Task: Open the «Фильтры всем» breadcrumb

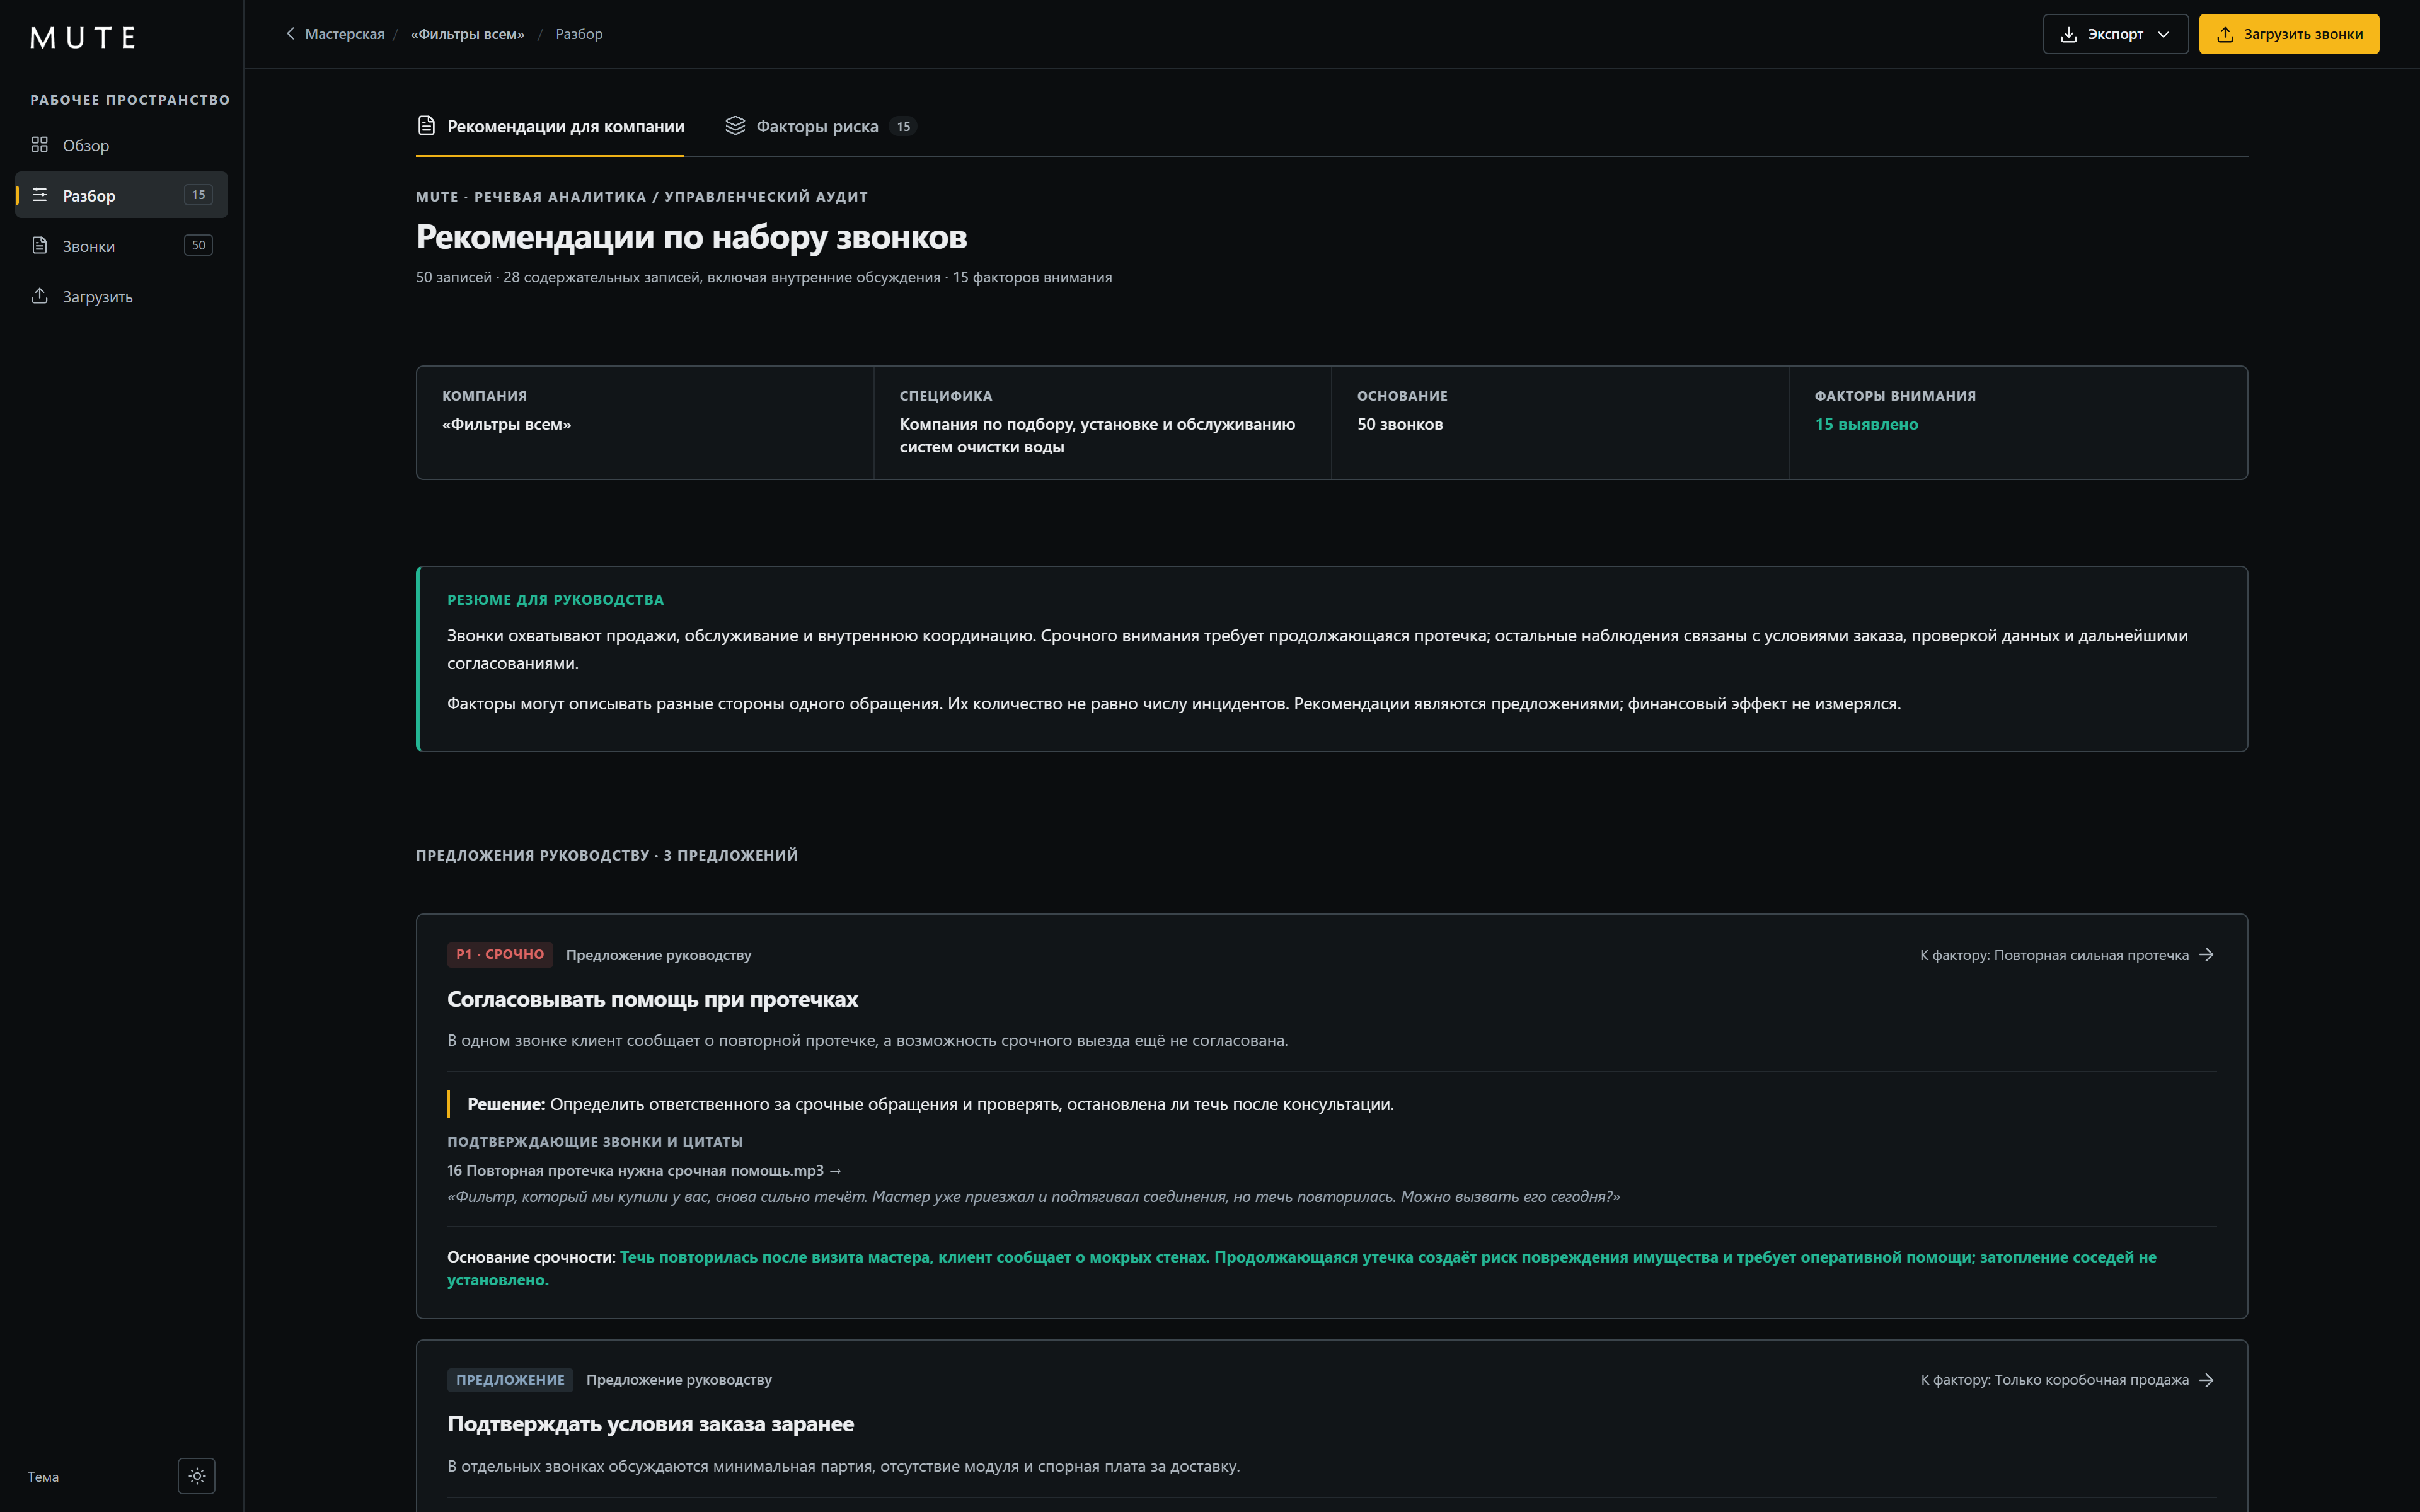Action: (467, 34)
